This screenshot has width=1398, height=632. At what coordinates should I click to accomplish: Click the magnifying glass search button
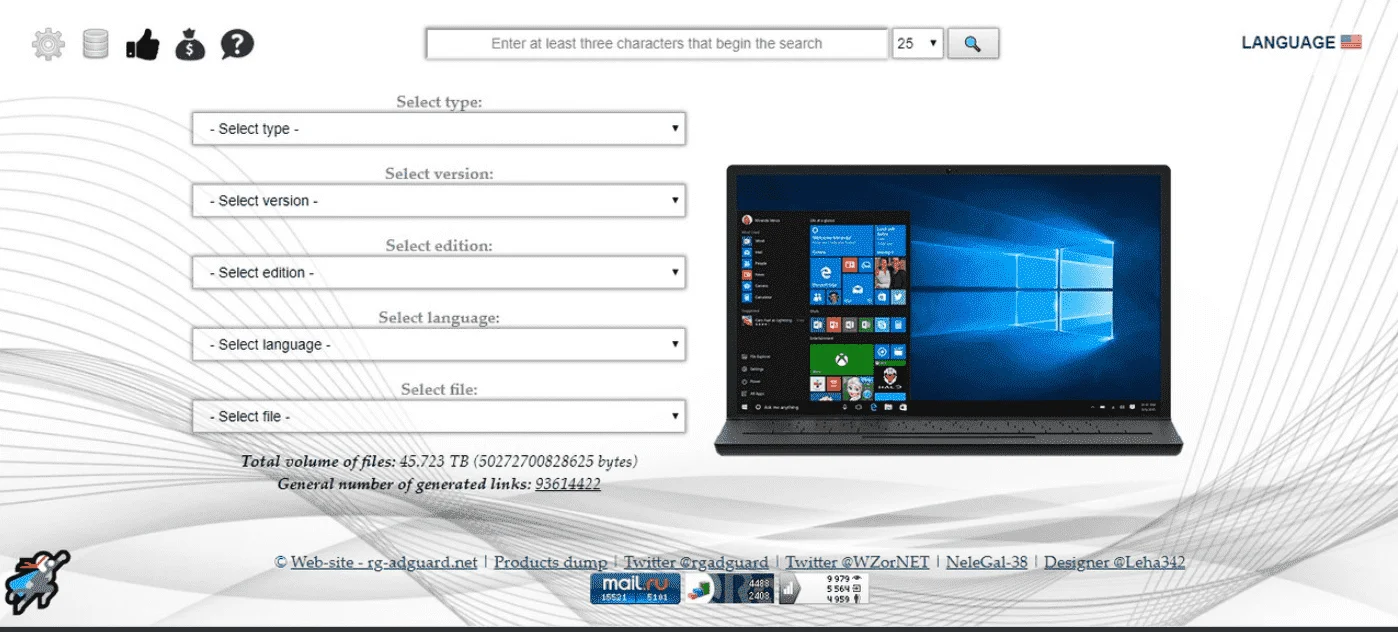point(973,43)
